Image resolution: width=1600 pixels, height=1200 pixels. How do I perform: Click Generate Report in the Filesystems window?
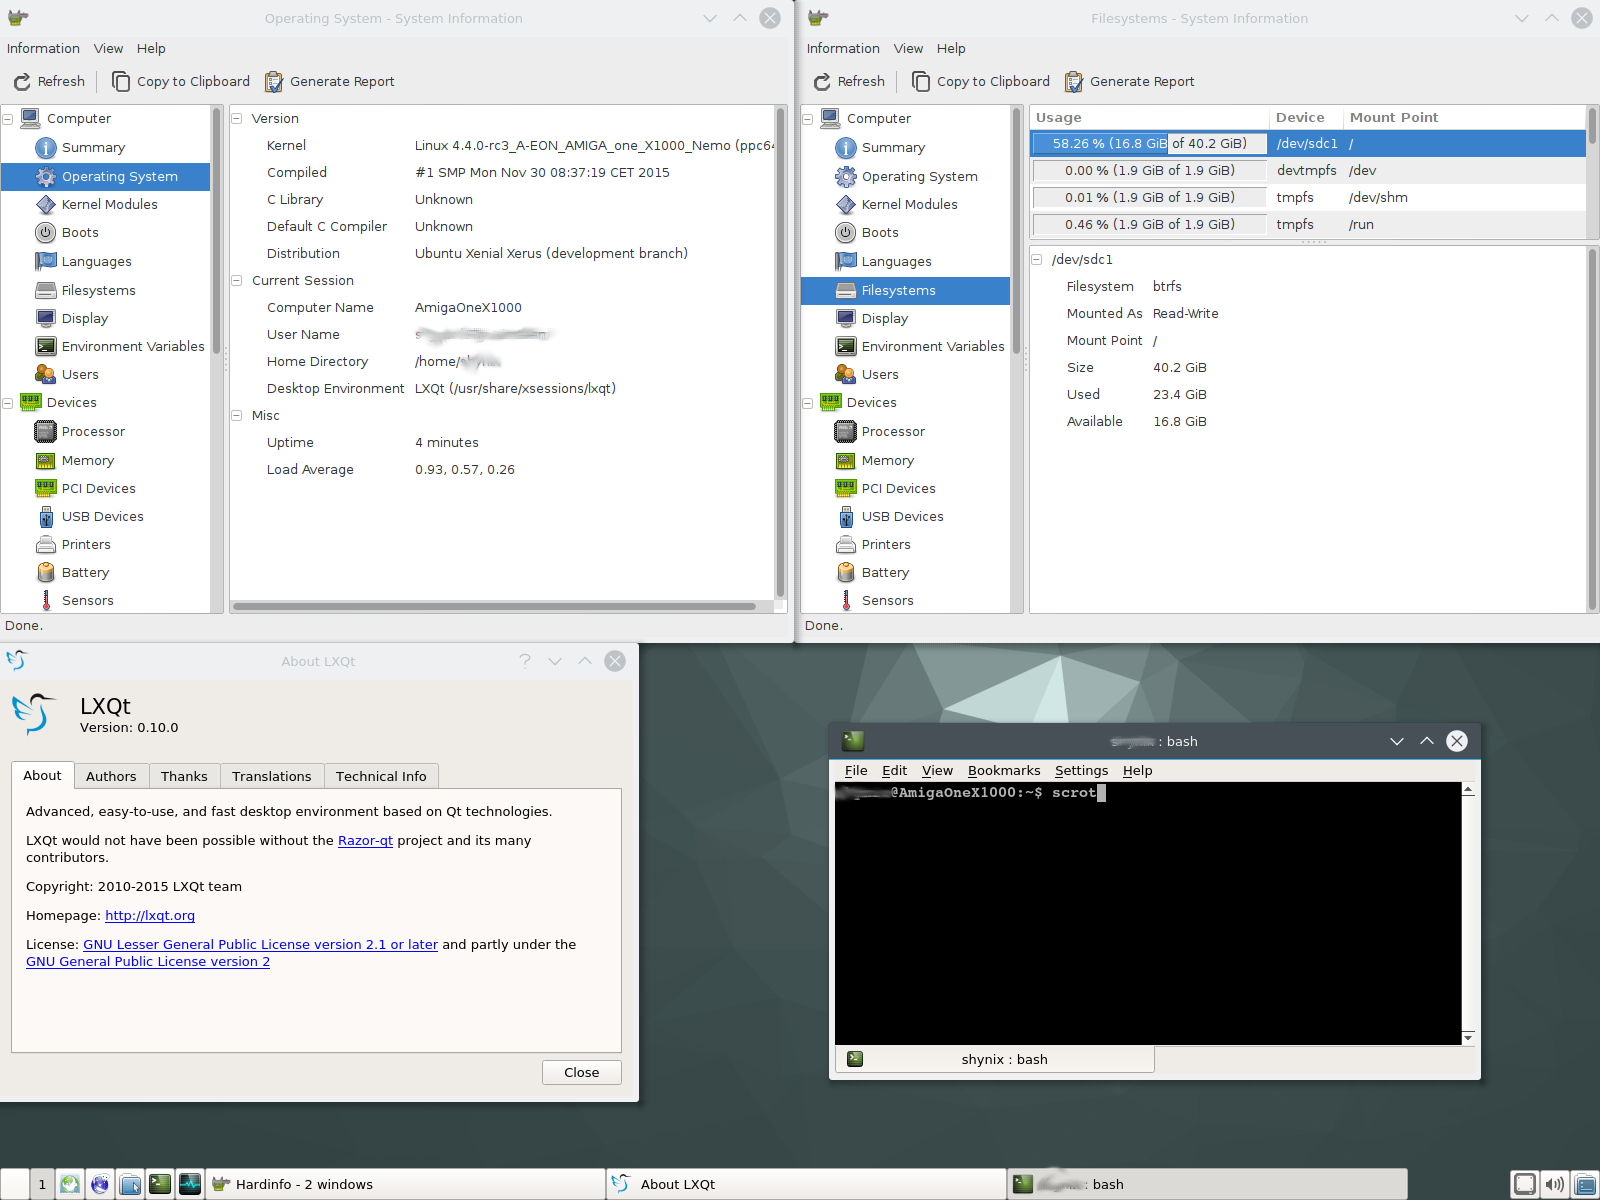pyautogui.click(x=1130, y=82)
